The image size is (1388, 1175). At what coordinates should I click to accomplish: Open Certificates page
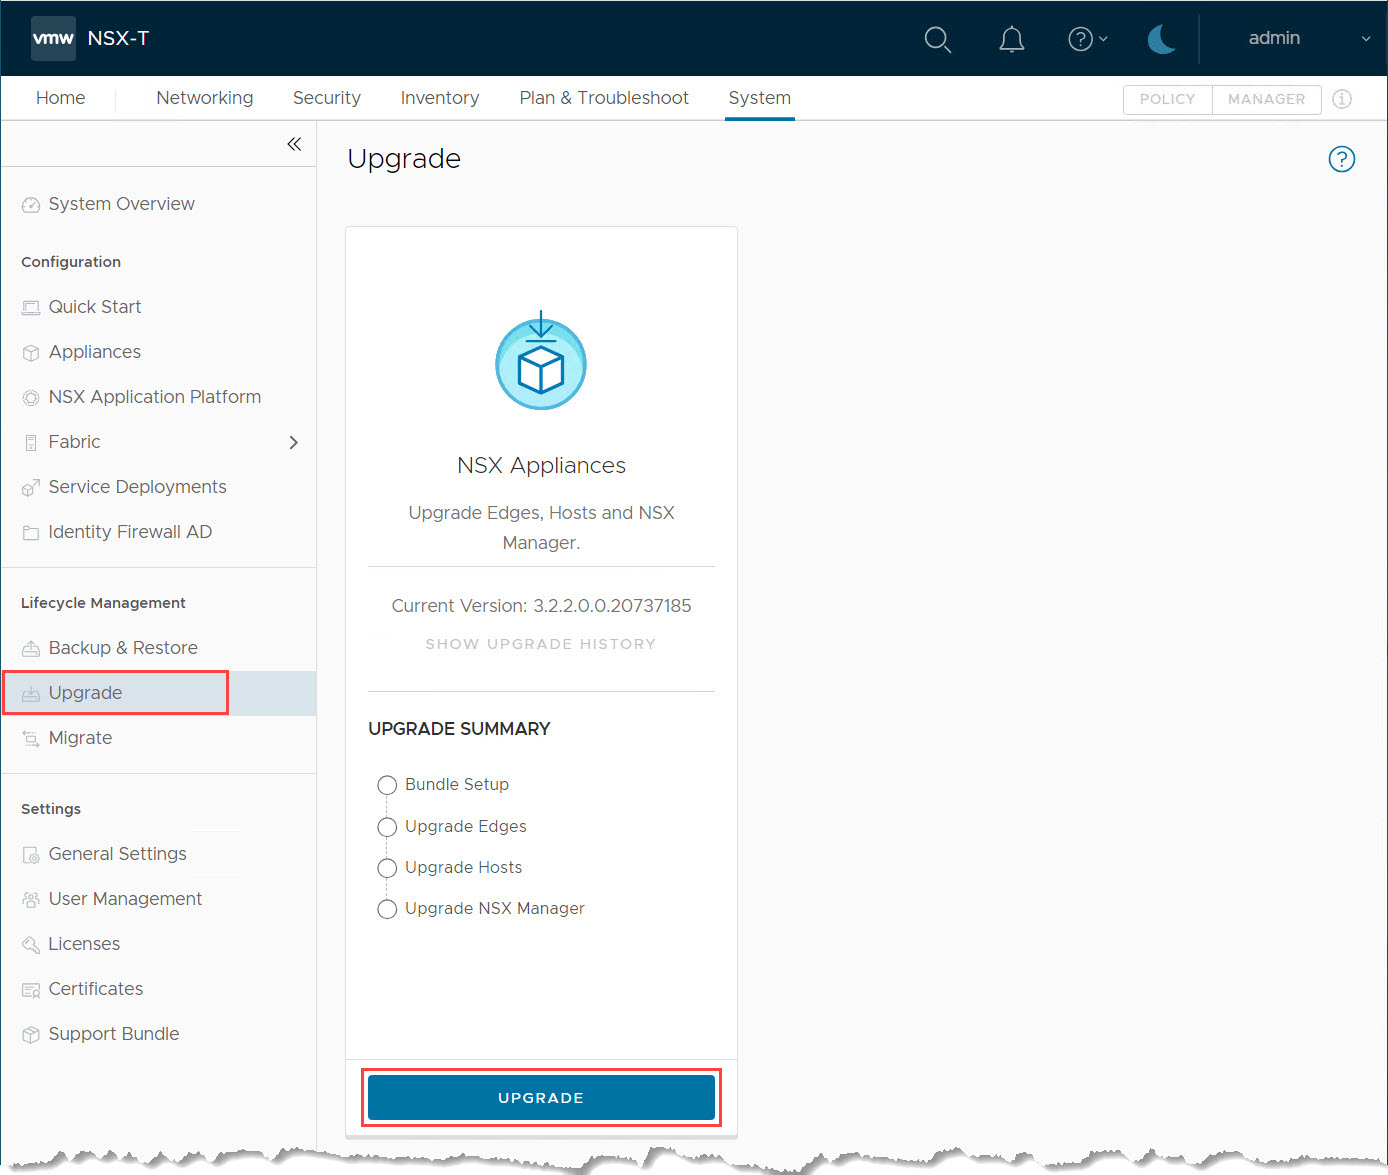(96, 989)
